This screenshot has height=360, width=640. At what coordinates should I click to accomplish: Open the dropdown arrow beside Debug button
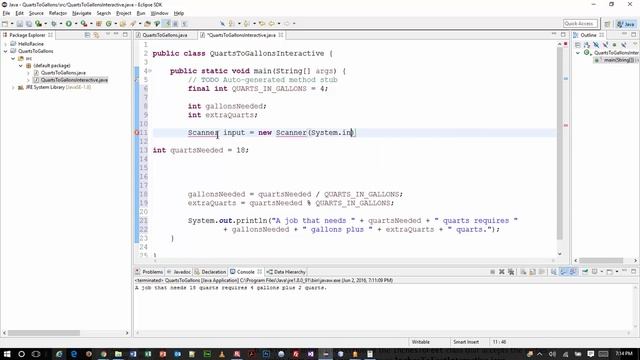(60, 24)
